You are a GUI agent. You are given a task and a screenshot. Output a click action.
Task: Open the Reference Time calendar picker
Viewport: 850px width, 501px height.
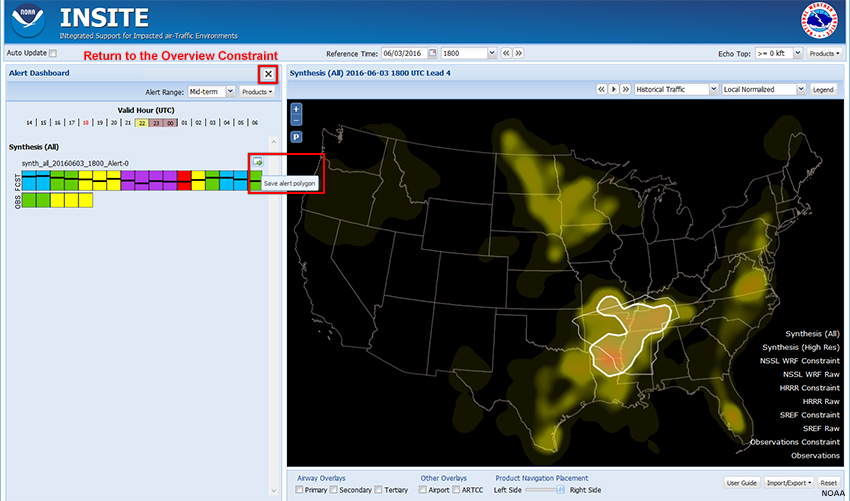tap(433, 53)
